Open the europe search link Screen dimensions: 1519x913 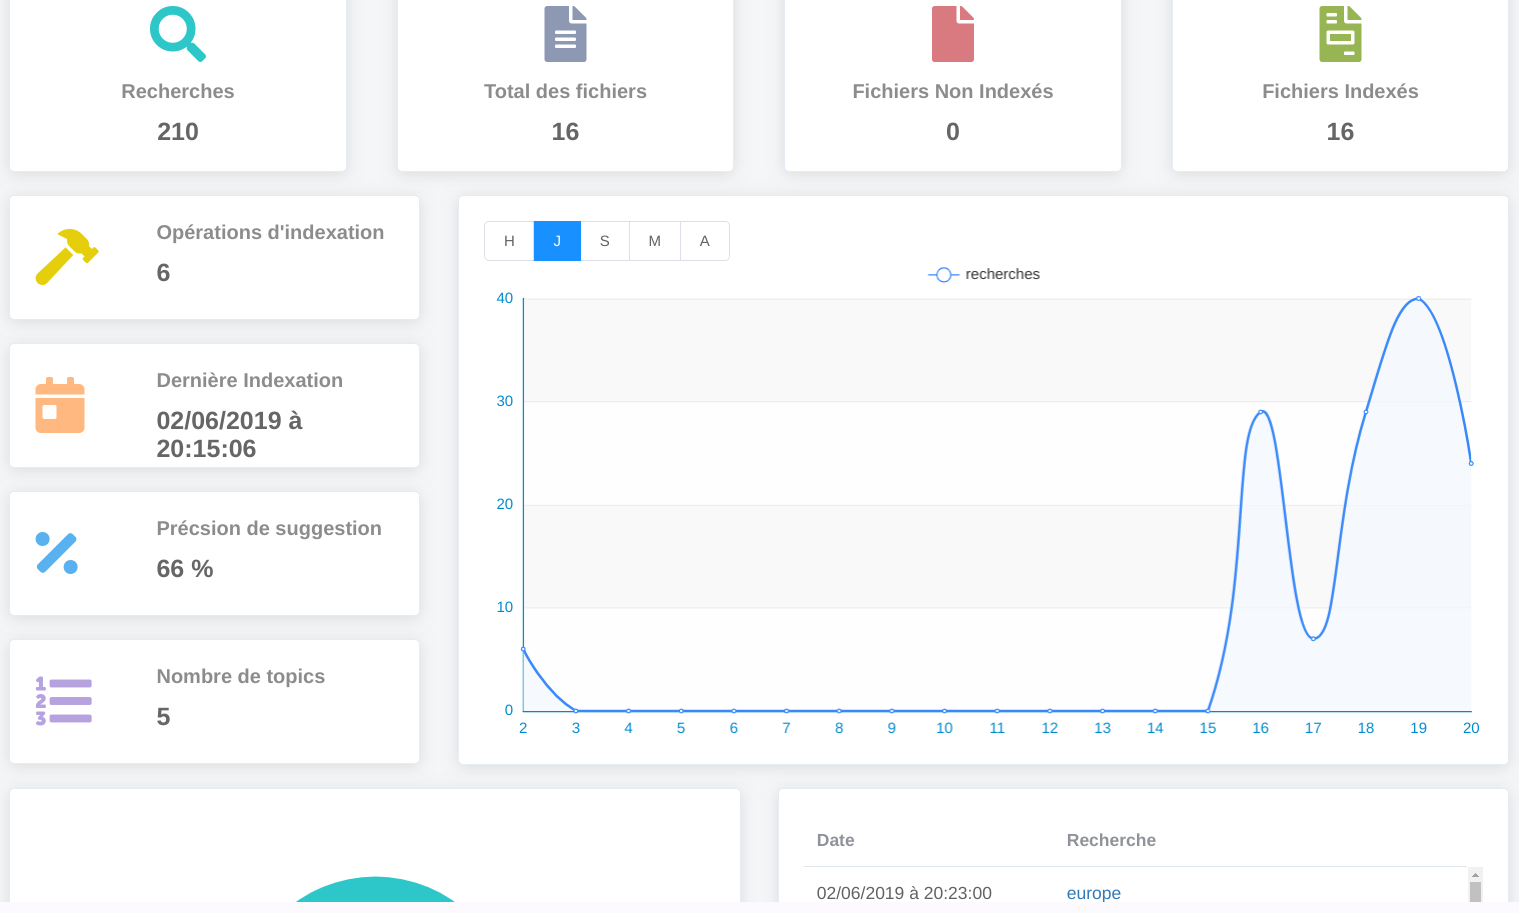click(x=1093, y=893)
